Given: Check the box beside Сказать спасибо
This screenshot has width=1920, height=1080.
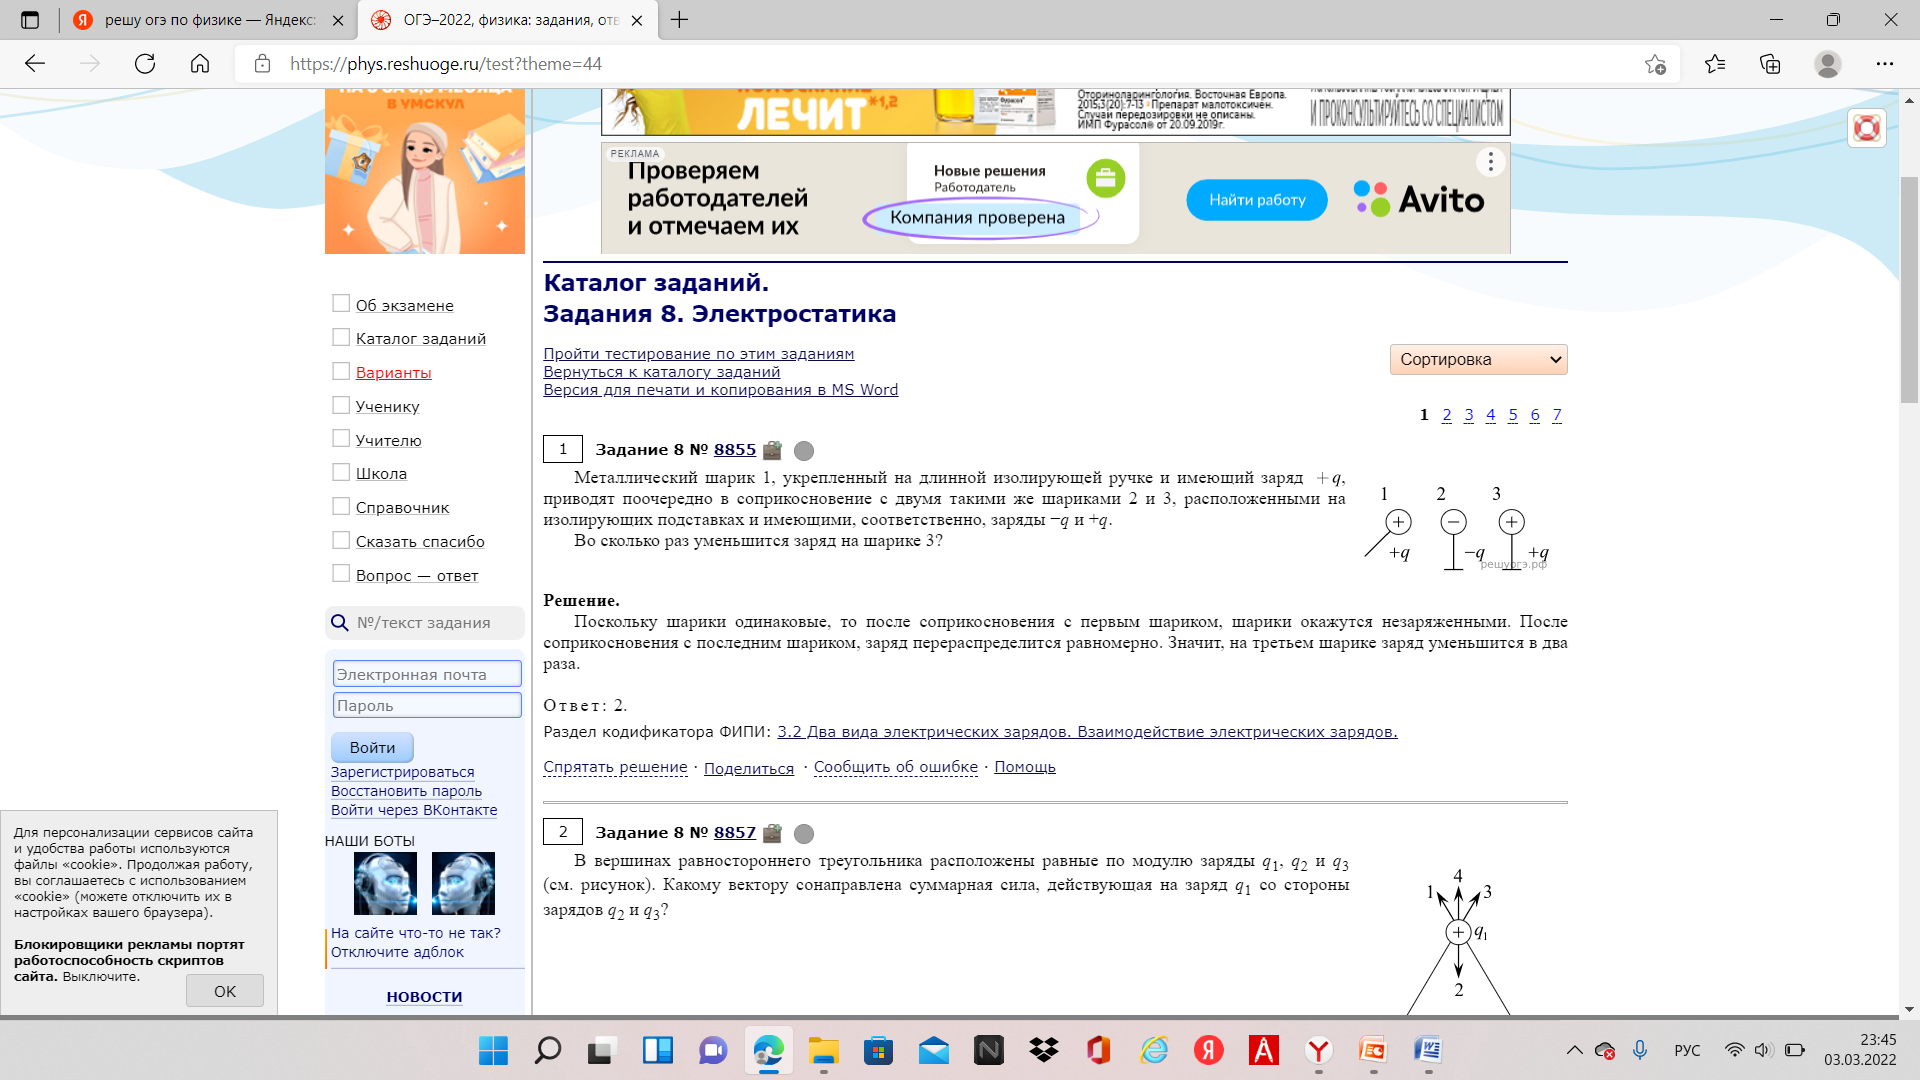Looking at the screenshot, I should point(341,540).
